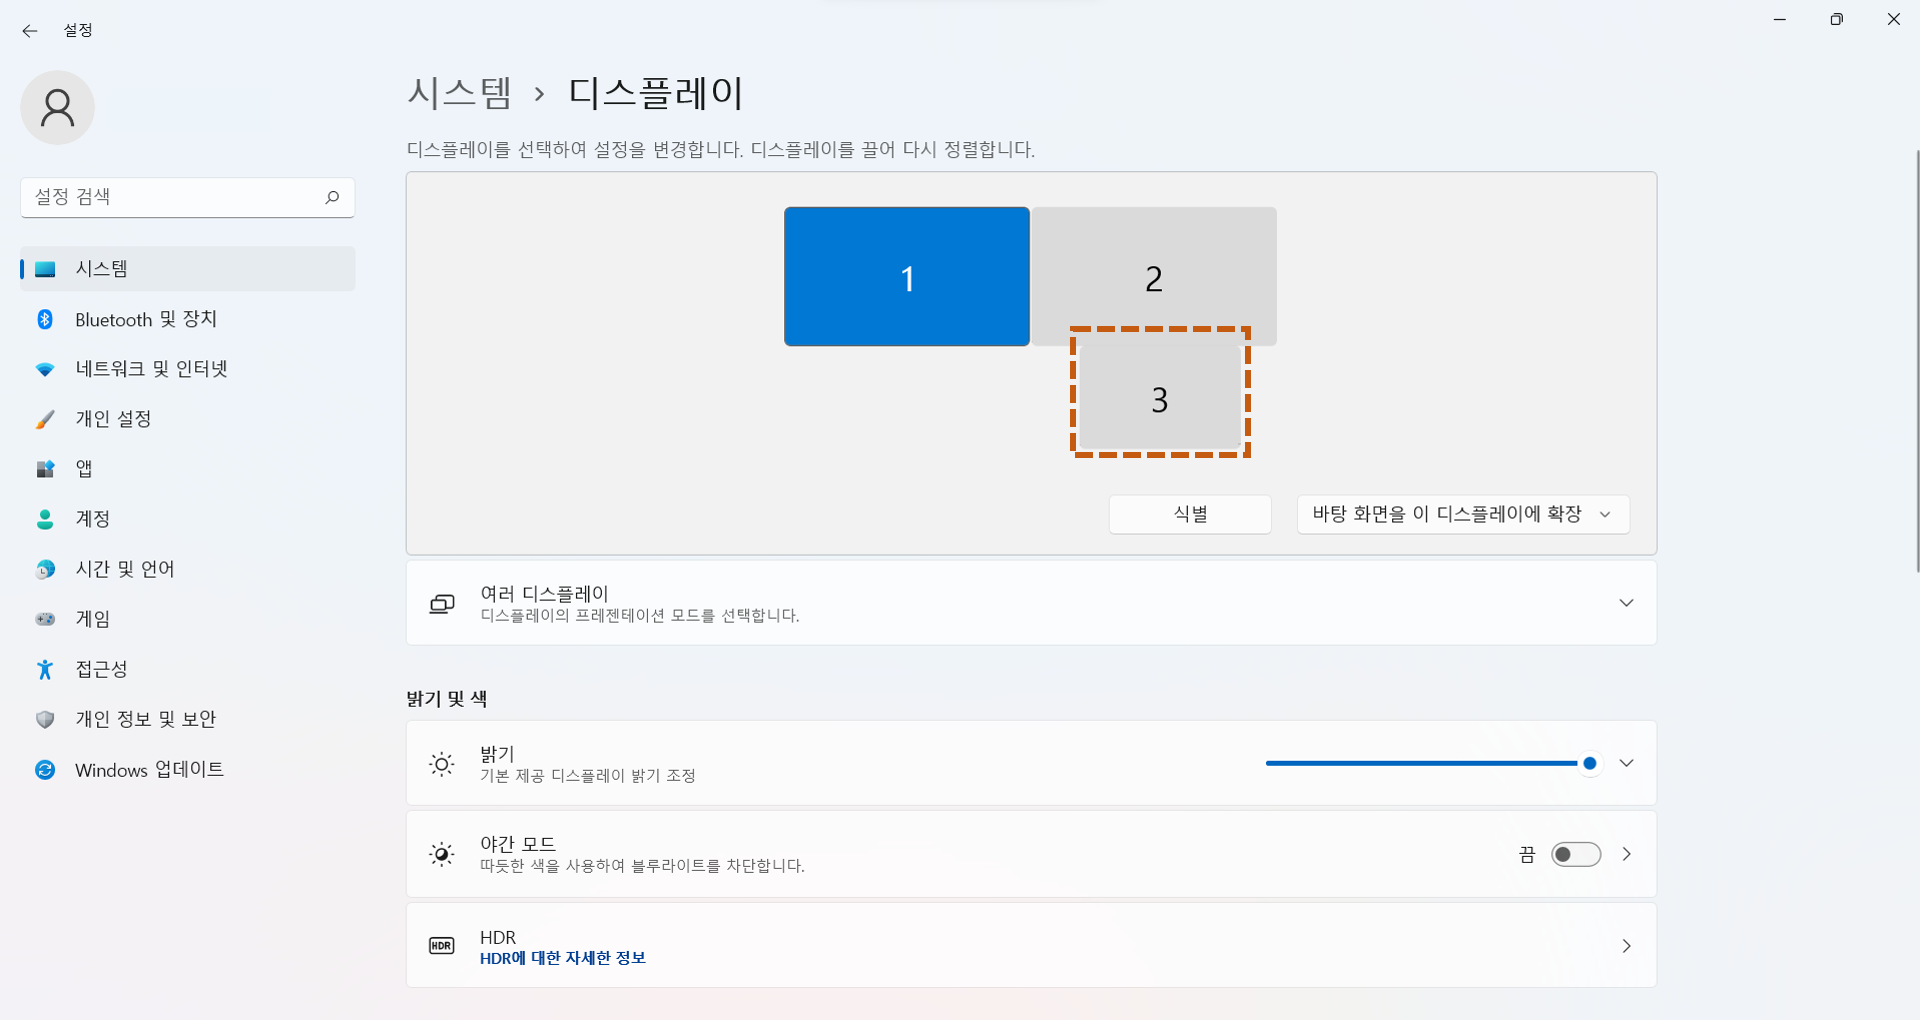This screenshot has width=1920, height=1020.
Task: Open 시스템 settings category
Action: 188,269
